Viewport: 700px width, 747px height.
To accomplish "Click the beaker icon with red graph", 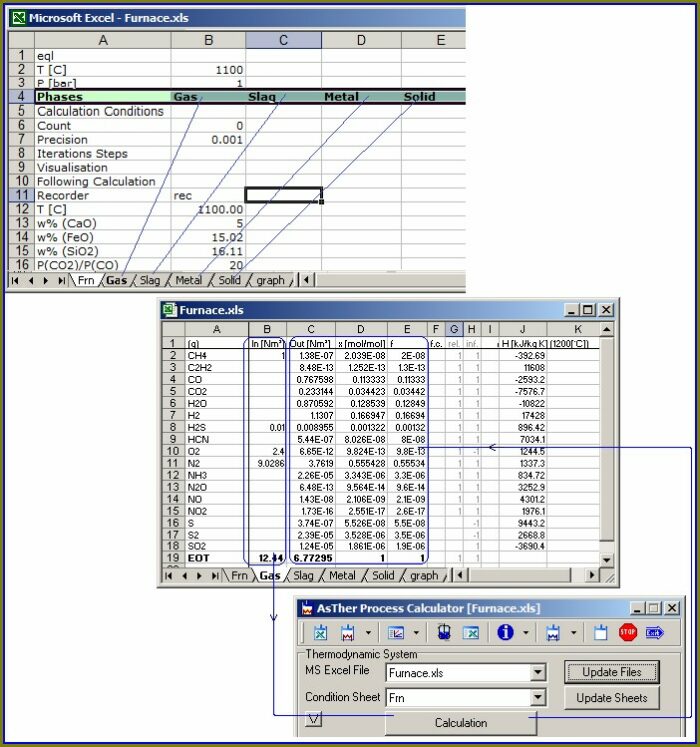I will pos(348,633).
